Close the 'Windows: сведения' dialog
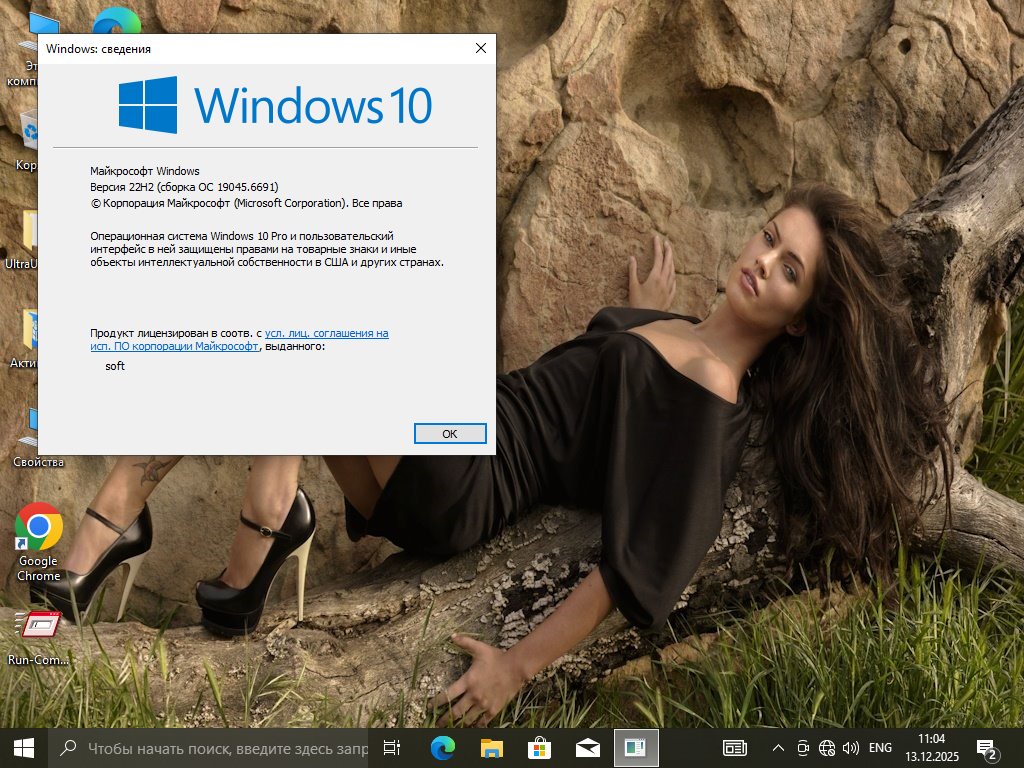The image size is (1024, 768). click(x=481, y=48)
